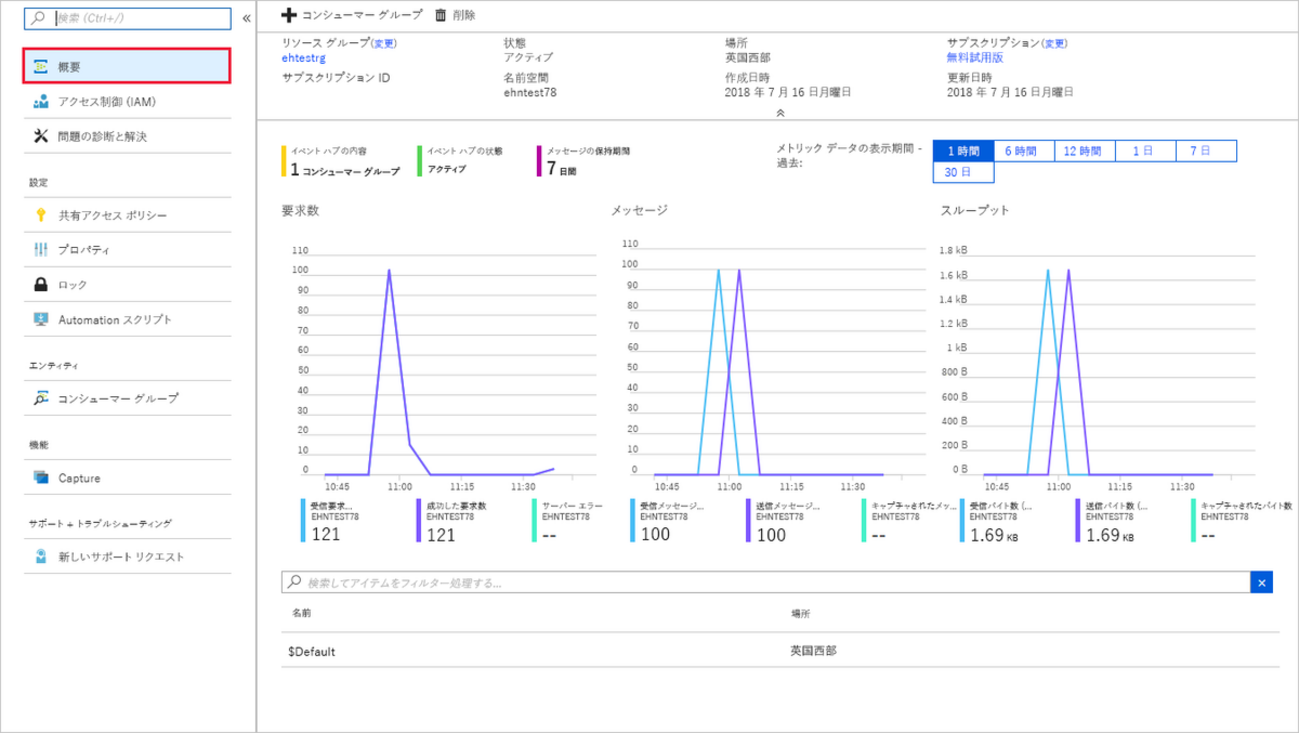1299x733 pixels.
Task: Collapse the sidebar with double chevron
Action: [246, 18]
